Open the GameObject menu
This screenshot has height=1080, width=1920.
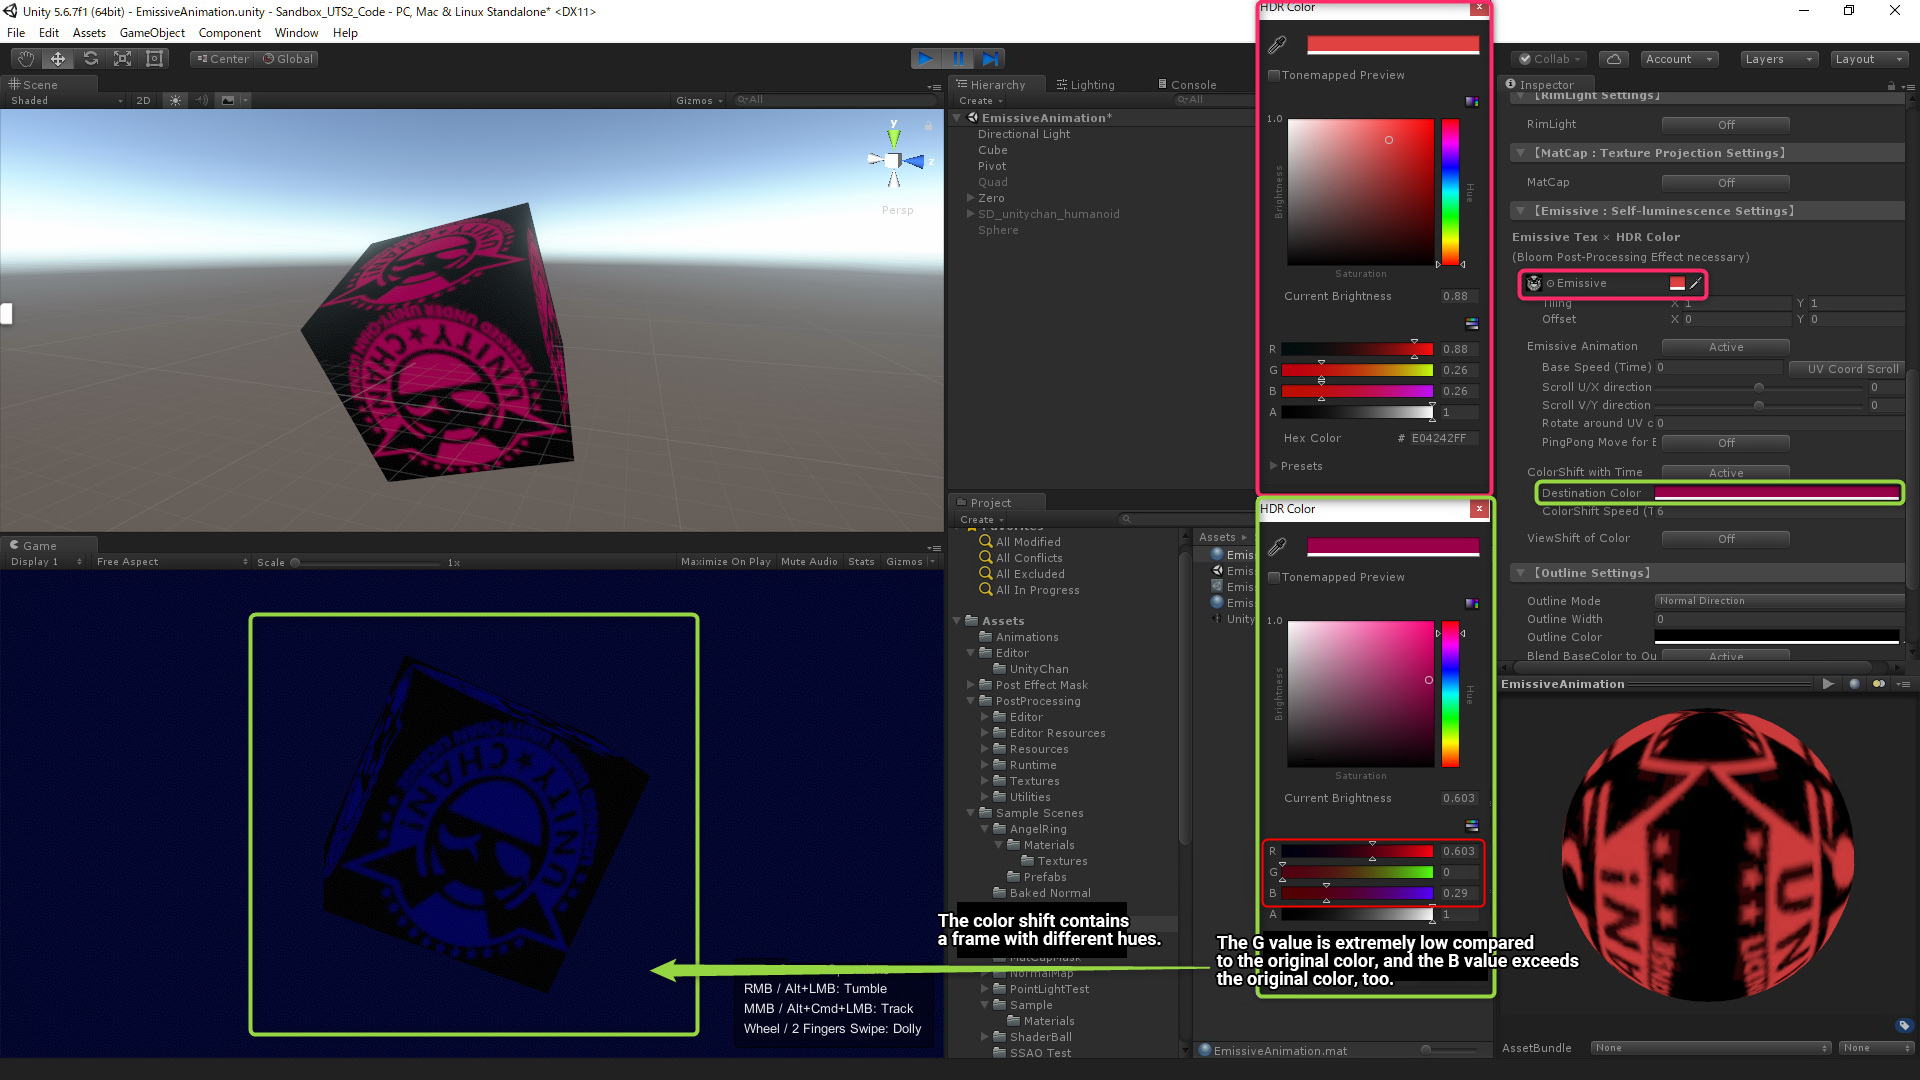[152, 33]
